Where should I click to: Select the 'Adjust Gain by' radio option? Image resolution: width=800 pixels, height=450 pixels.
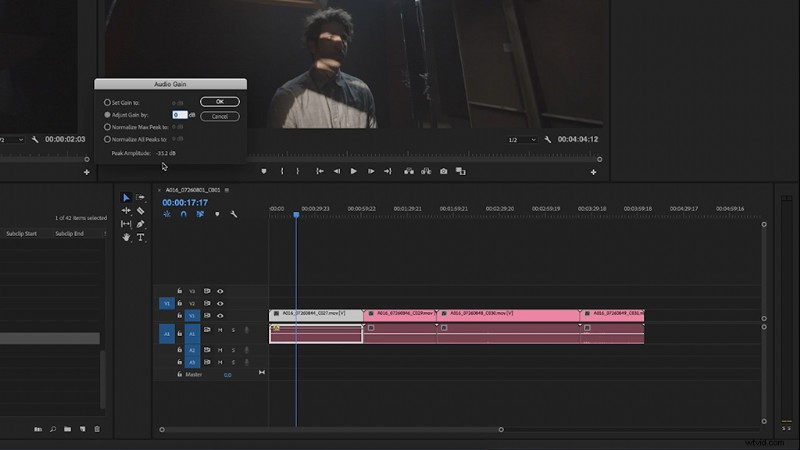[107, 115]
